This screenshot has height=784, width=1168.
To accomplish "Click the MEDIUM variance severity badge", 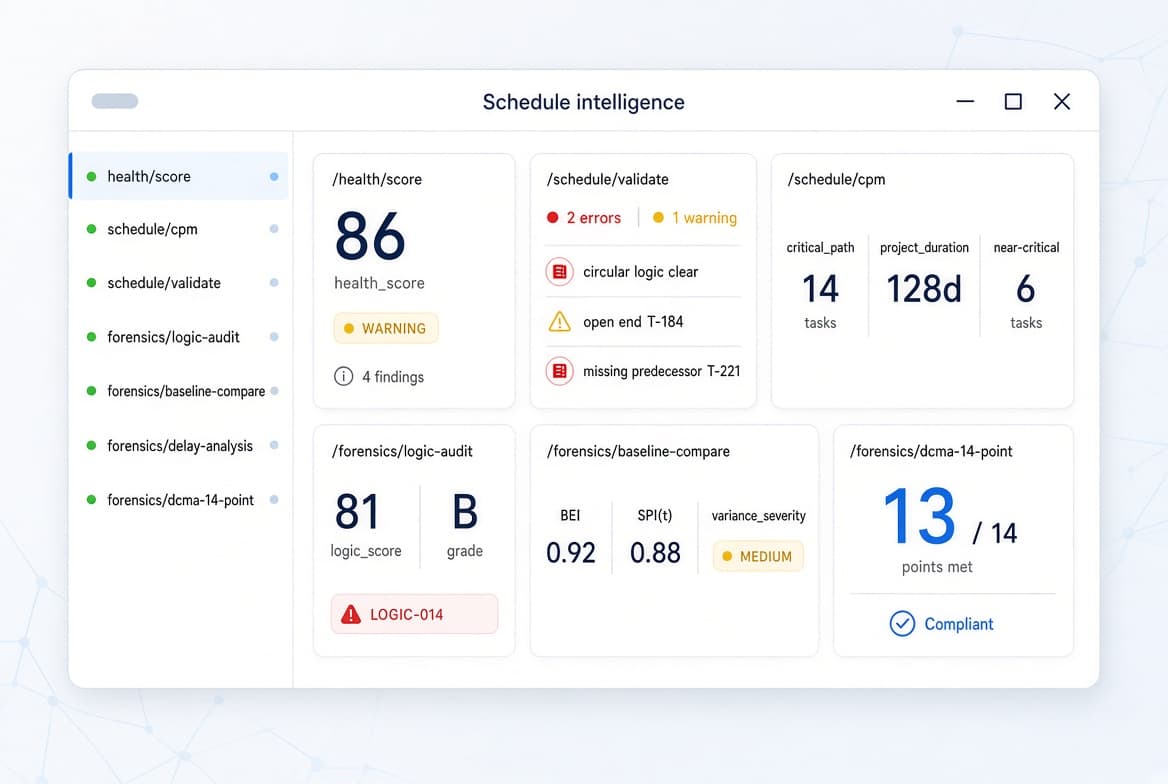I will pos(758,557).
